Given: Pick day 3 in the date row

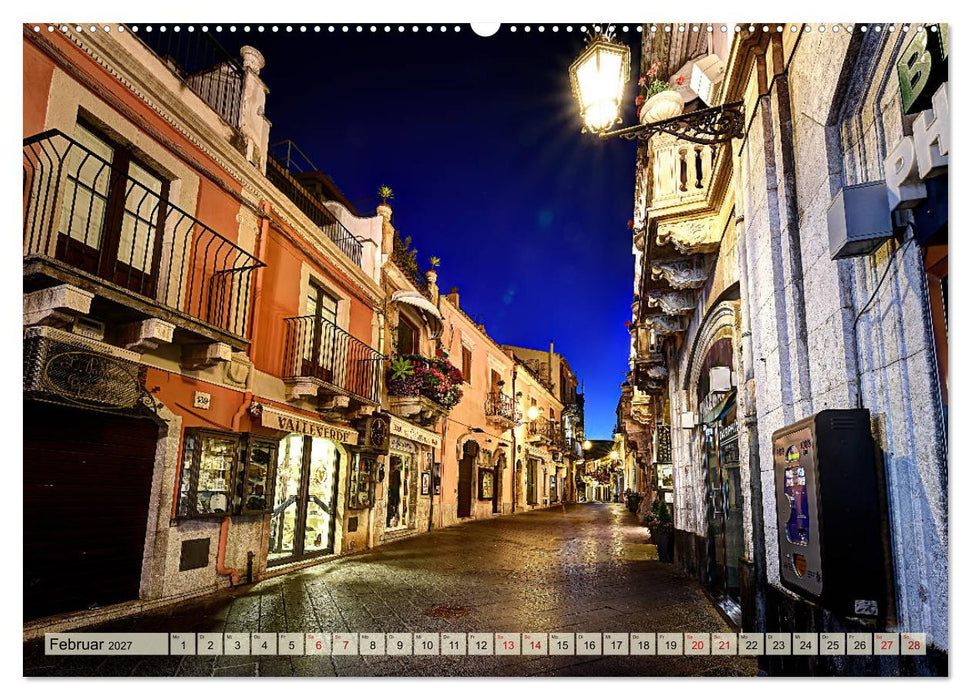Looking at the screenshot, I should (x=237, y=644).
